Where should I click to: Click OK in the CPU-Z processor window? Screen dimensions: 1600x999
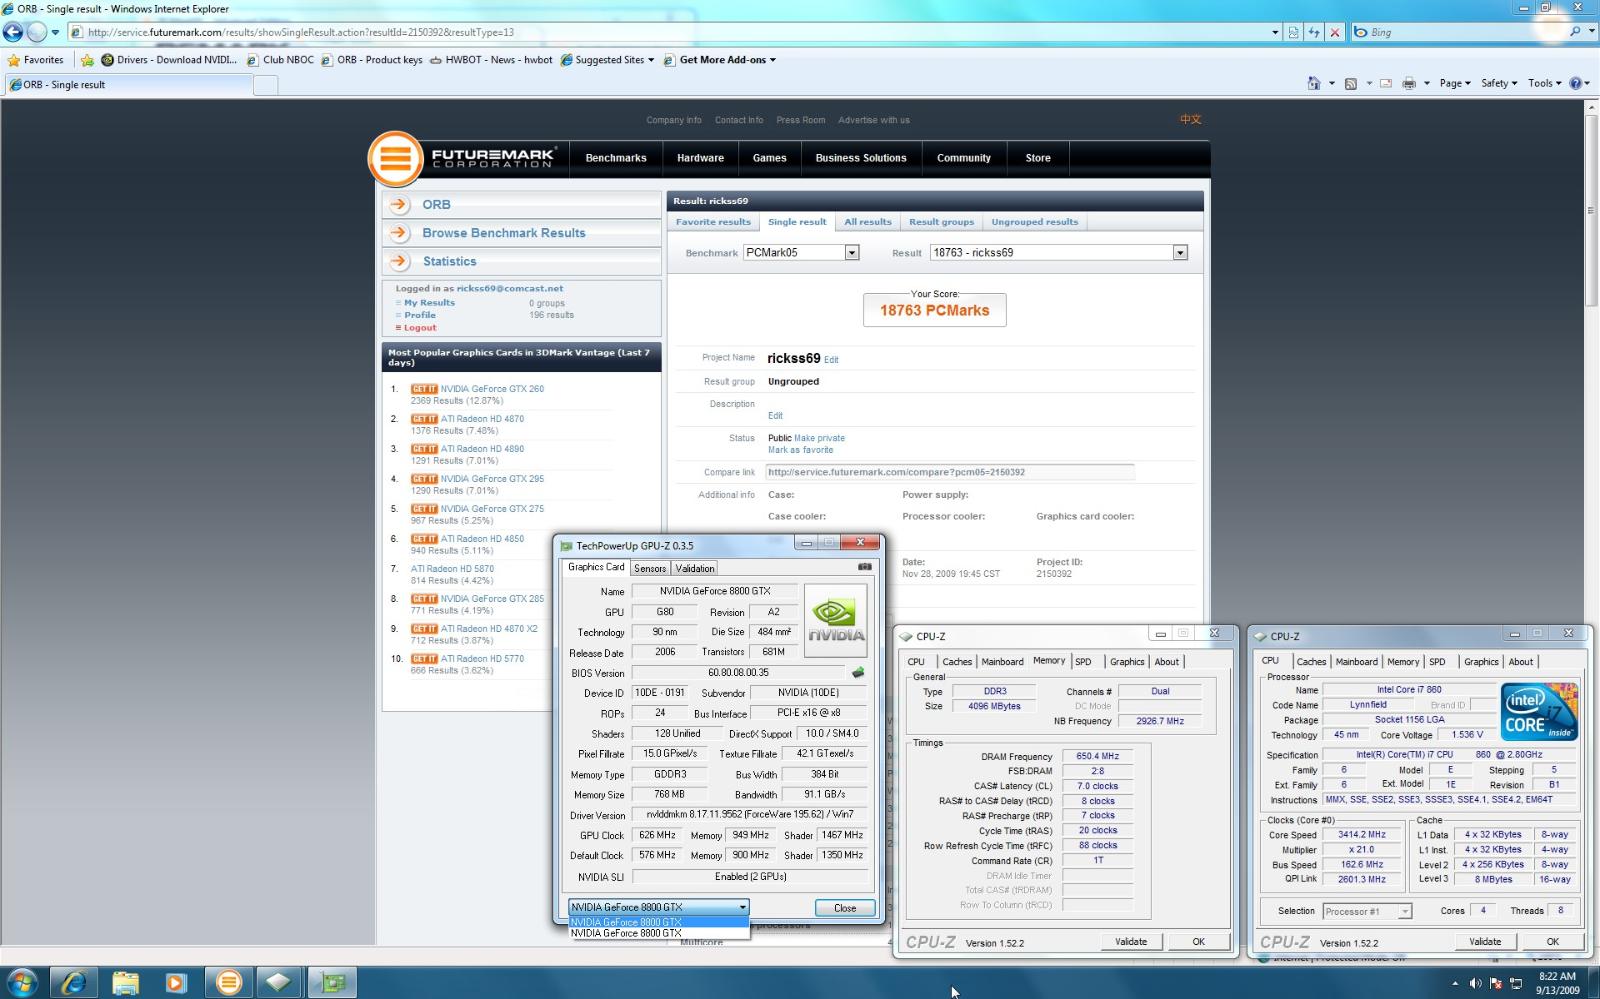click(1552, 941)
